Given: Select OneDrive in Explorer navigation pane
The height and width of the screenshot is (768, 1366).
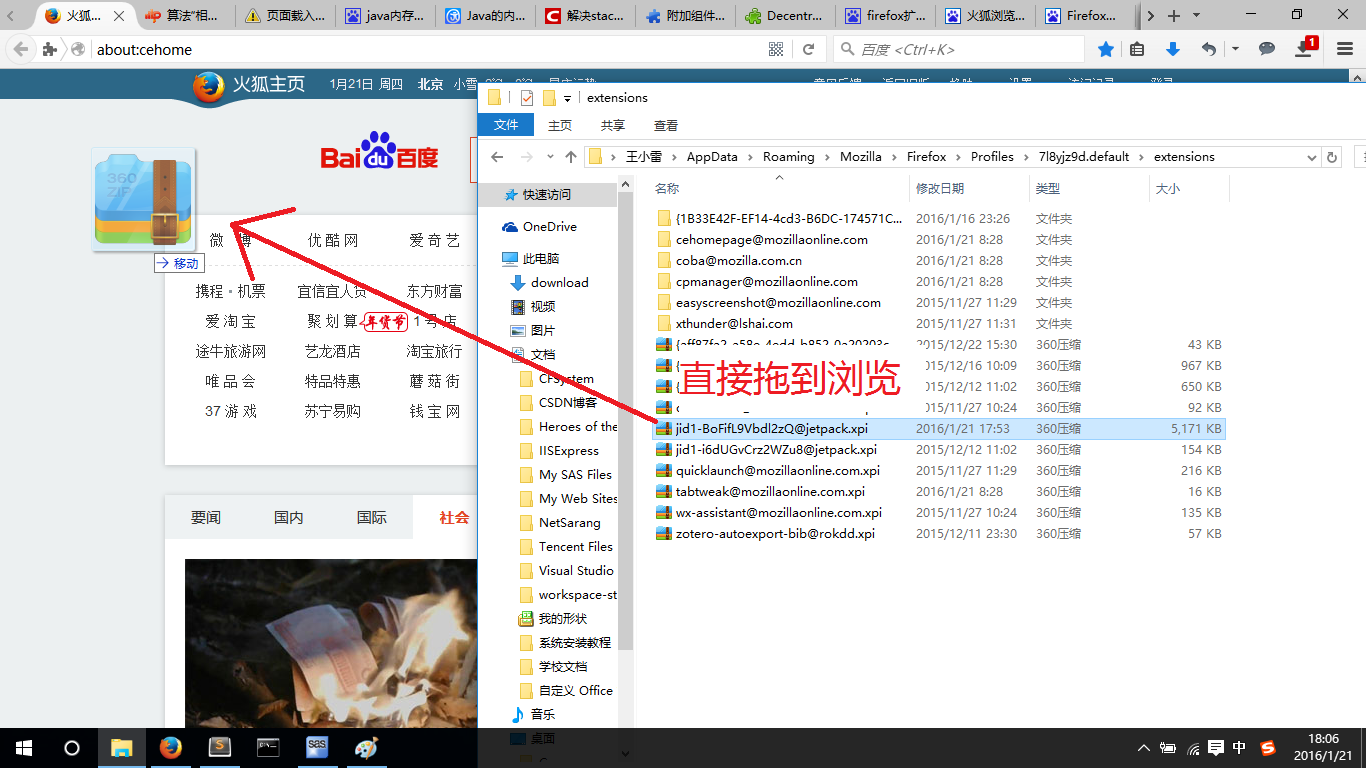Looking at the screenshot, I should pyautogui.click(x=549, y=227).
